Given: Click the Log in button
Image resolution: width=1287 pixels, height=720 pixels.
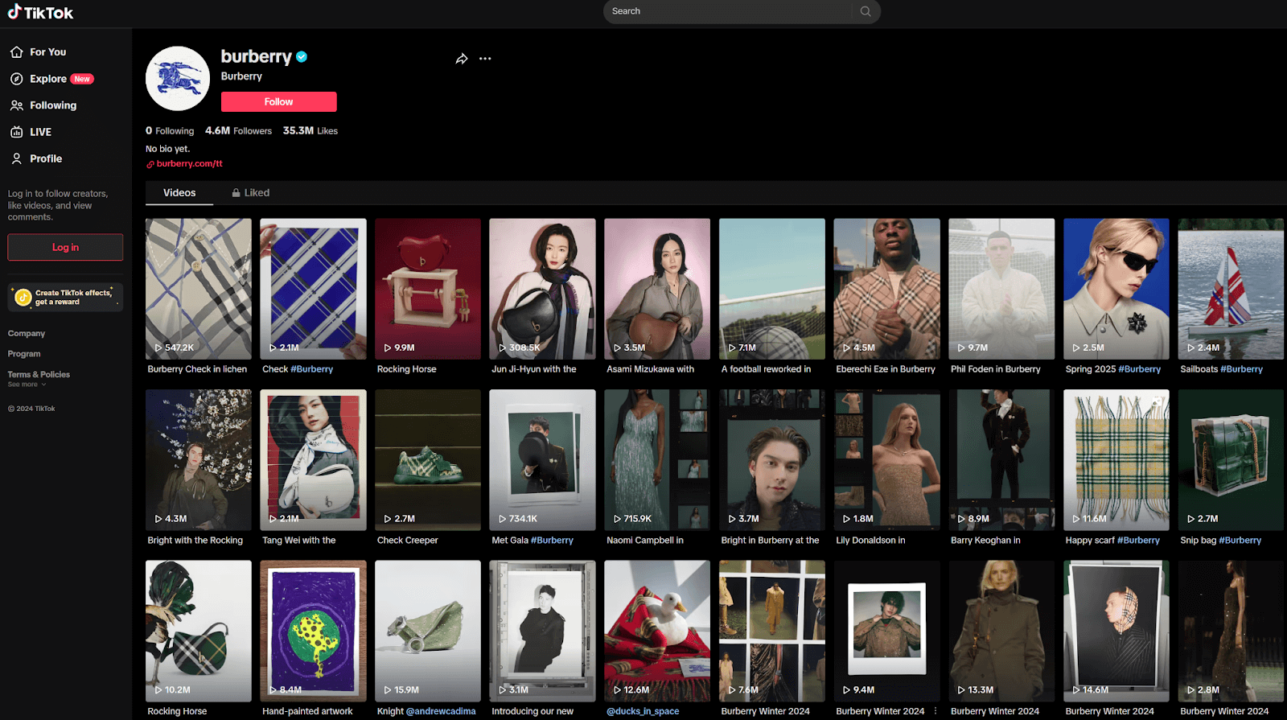Looking at the screenshot, I should [x=65, y=247].
